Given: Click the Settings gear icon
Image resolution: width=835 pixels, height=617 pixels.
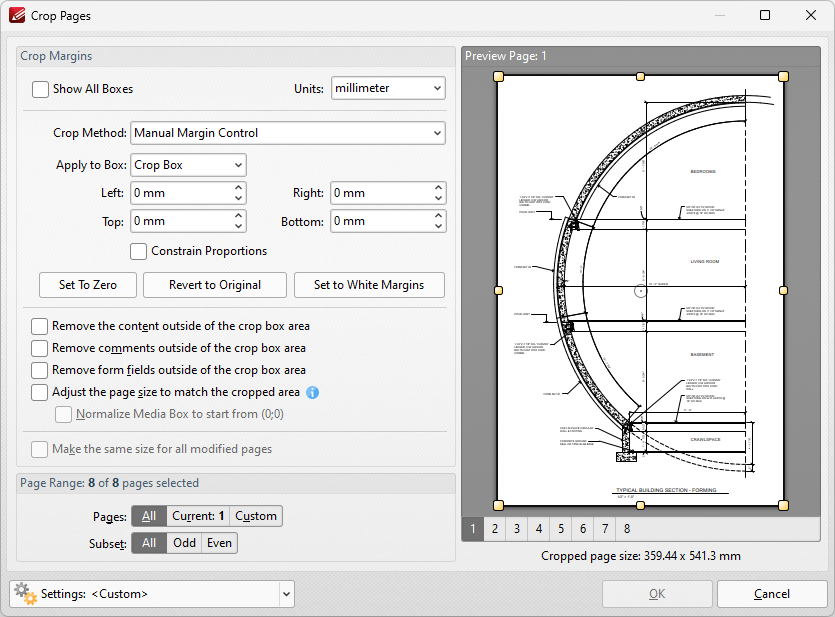Looking at the screenshot, I should click(x=25, y=594).
